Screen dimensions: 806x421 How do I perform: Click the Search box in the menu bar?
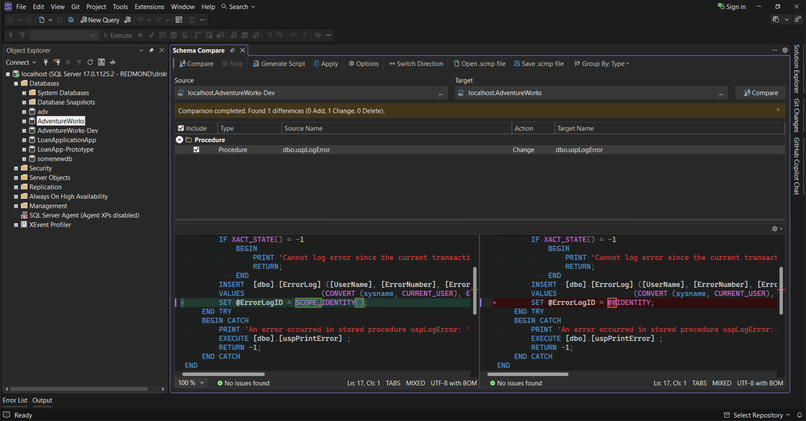point(238,7)
